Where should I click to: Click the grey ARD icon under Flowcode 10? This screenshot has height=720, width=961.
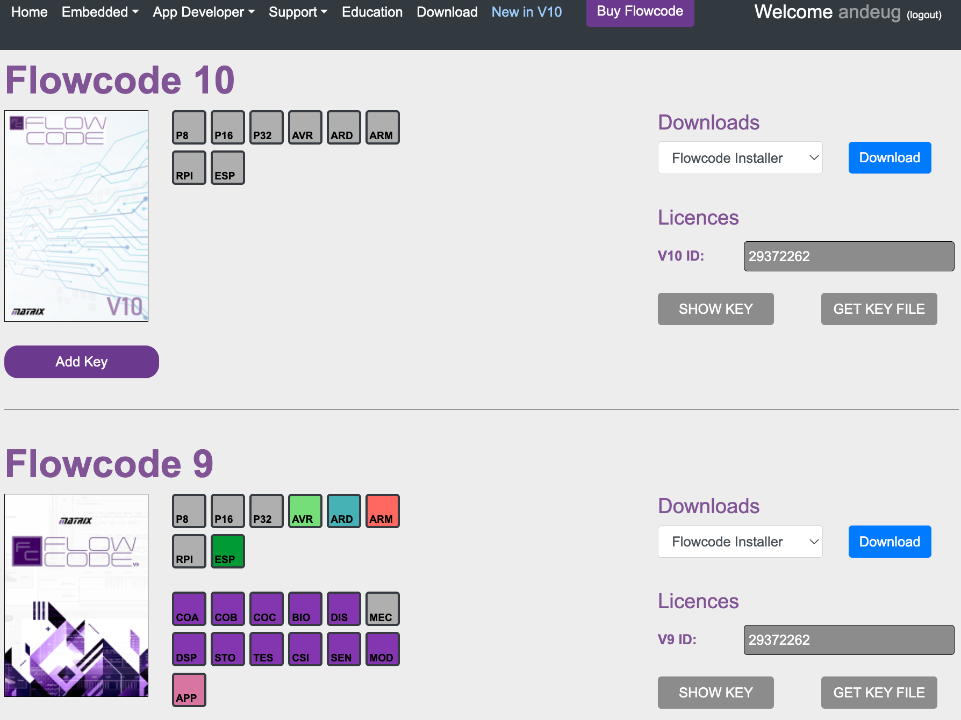click(344, 127)
